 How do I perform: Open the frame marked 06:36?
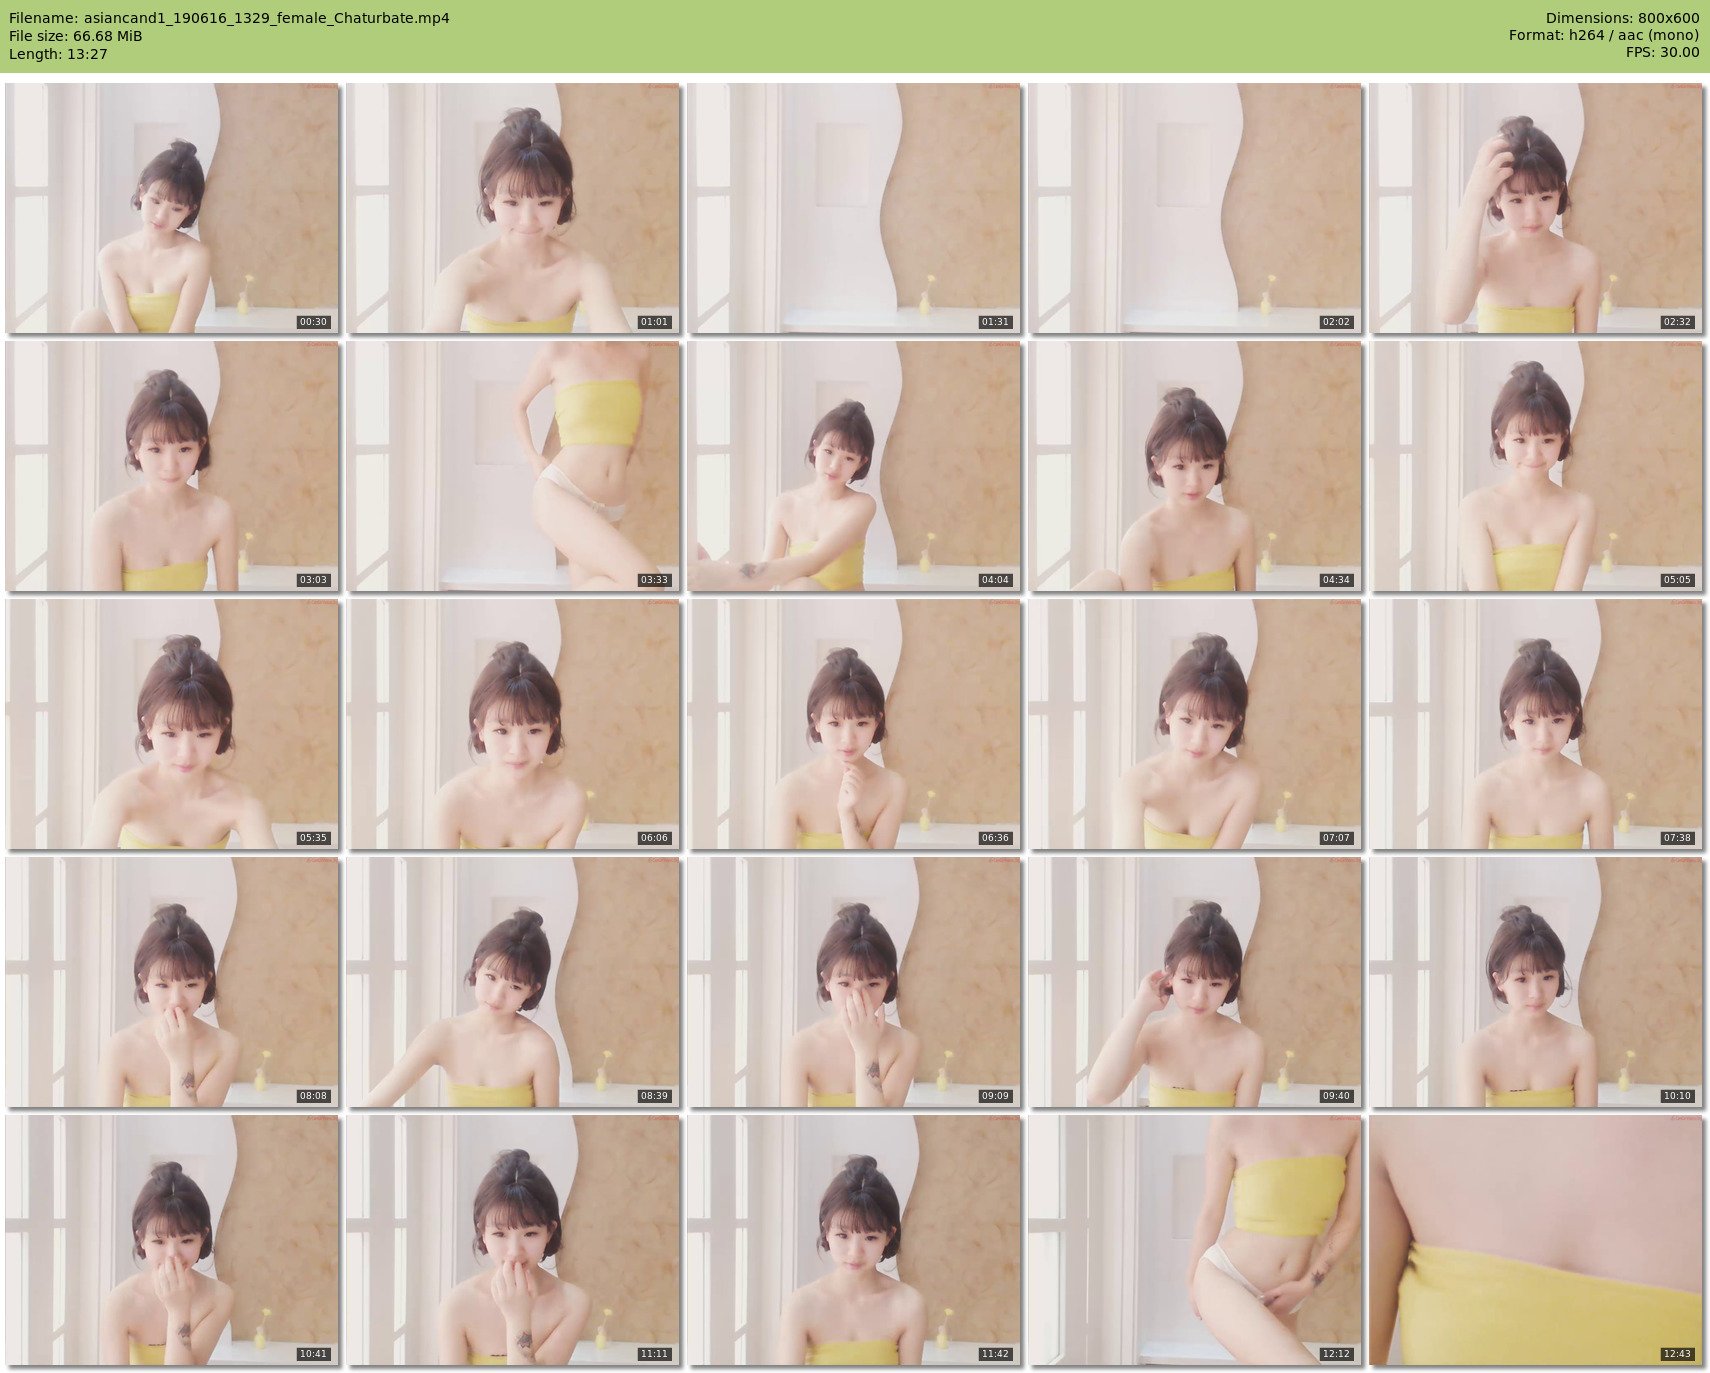854,724
